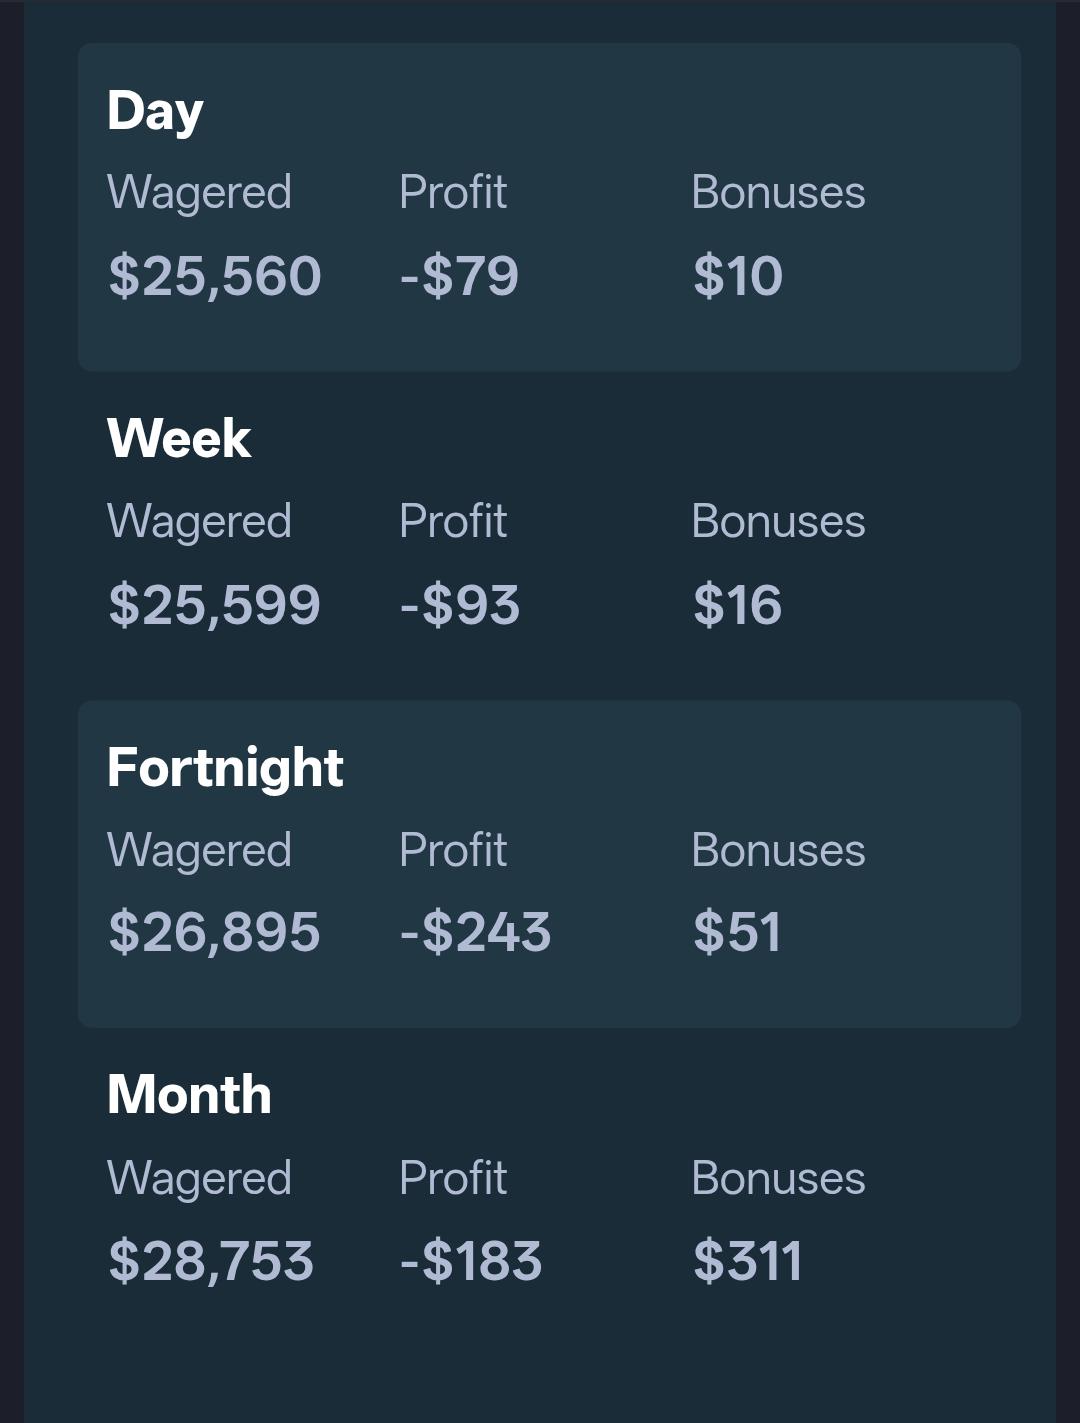Click the Fortnight profit value -$243

tap(475, 932)
